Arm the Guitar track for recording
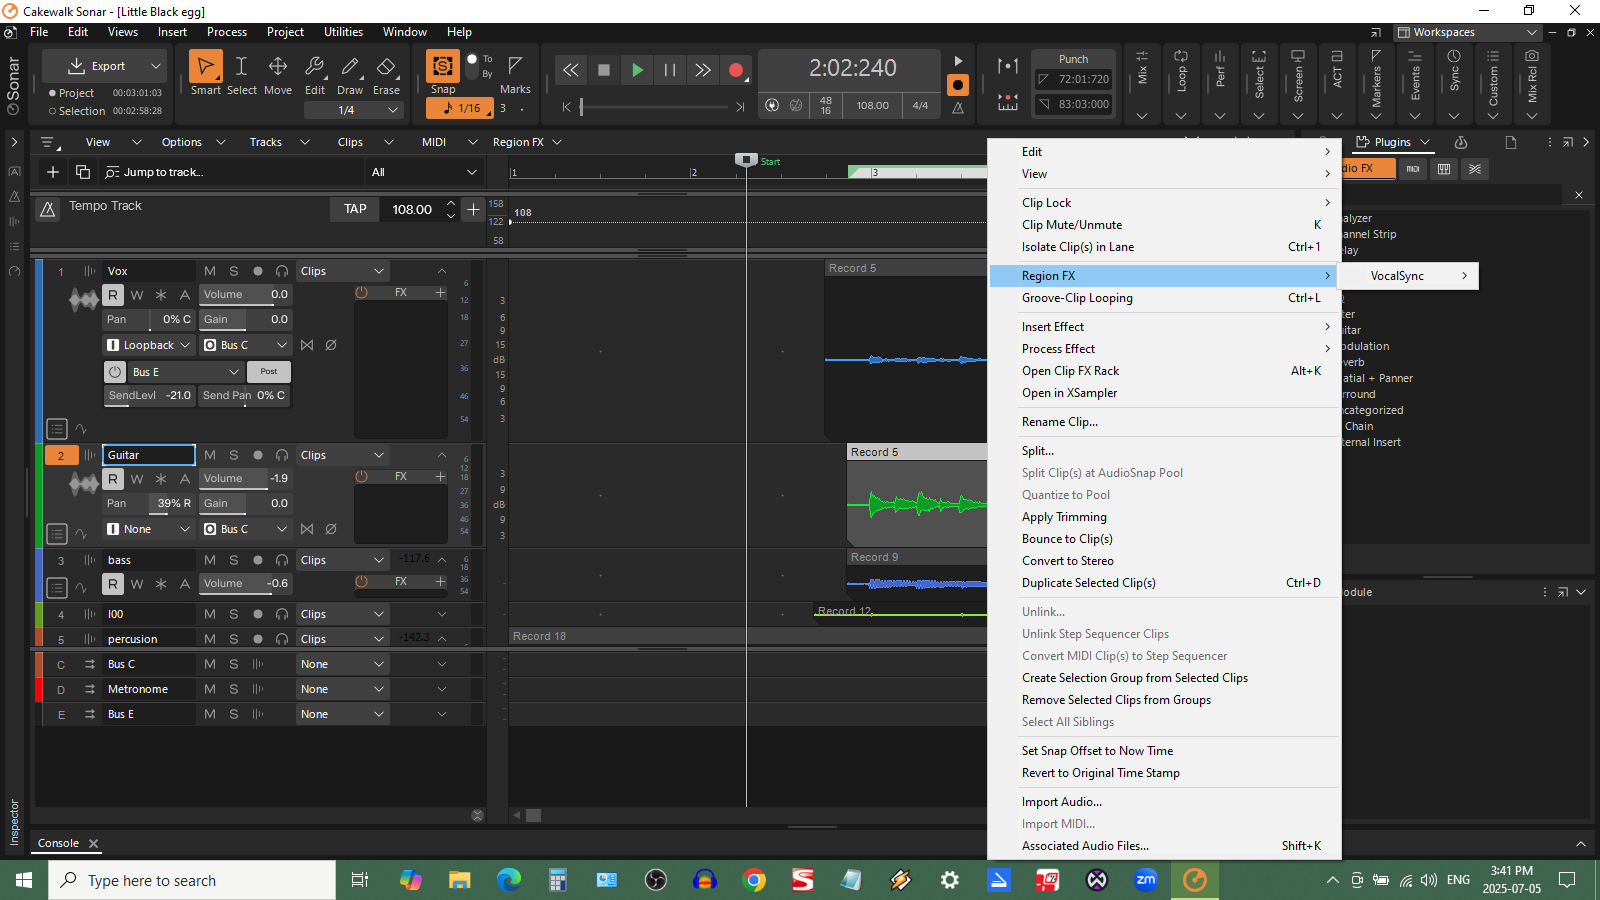1600x900 pixels. click(258, 455)
